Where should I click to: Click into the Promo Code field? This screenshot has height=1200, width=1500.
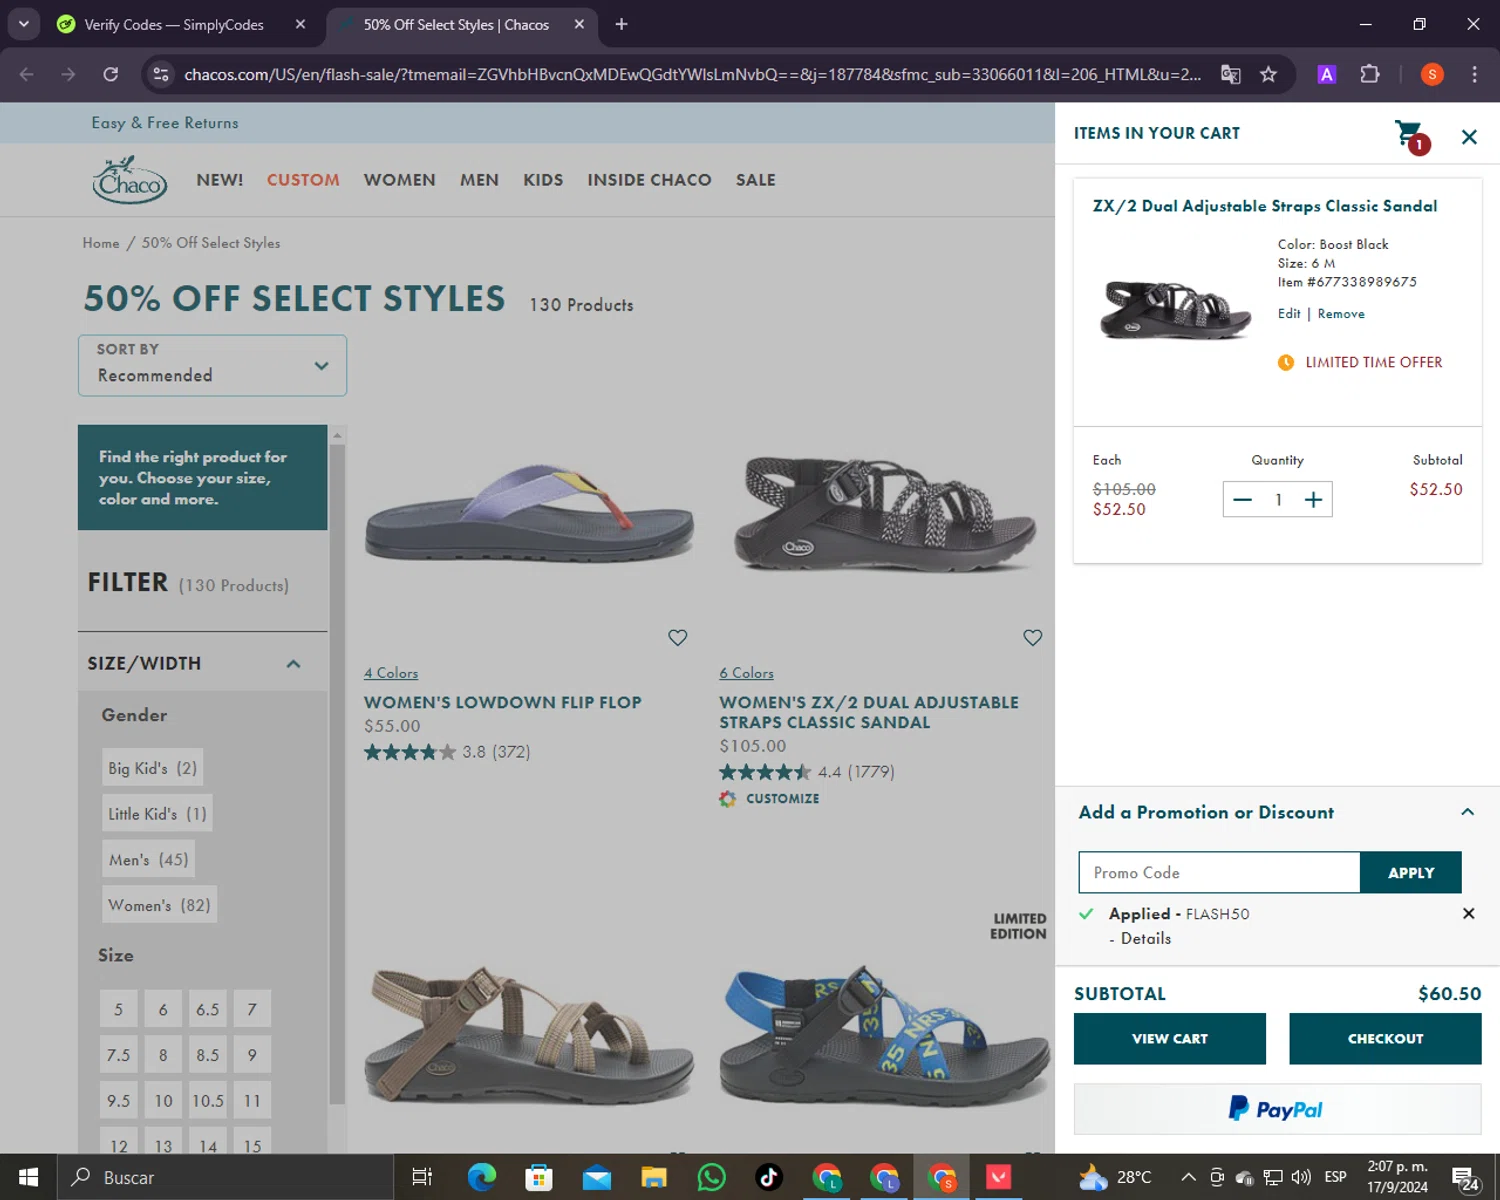pos(1219,873)
